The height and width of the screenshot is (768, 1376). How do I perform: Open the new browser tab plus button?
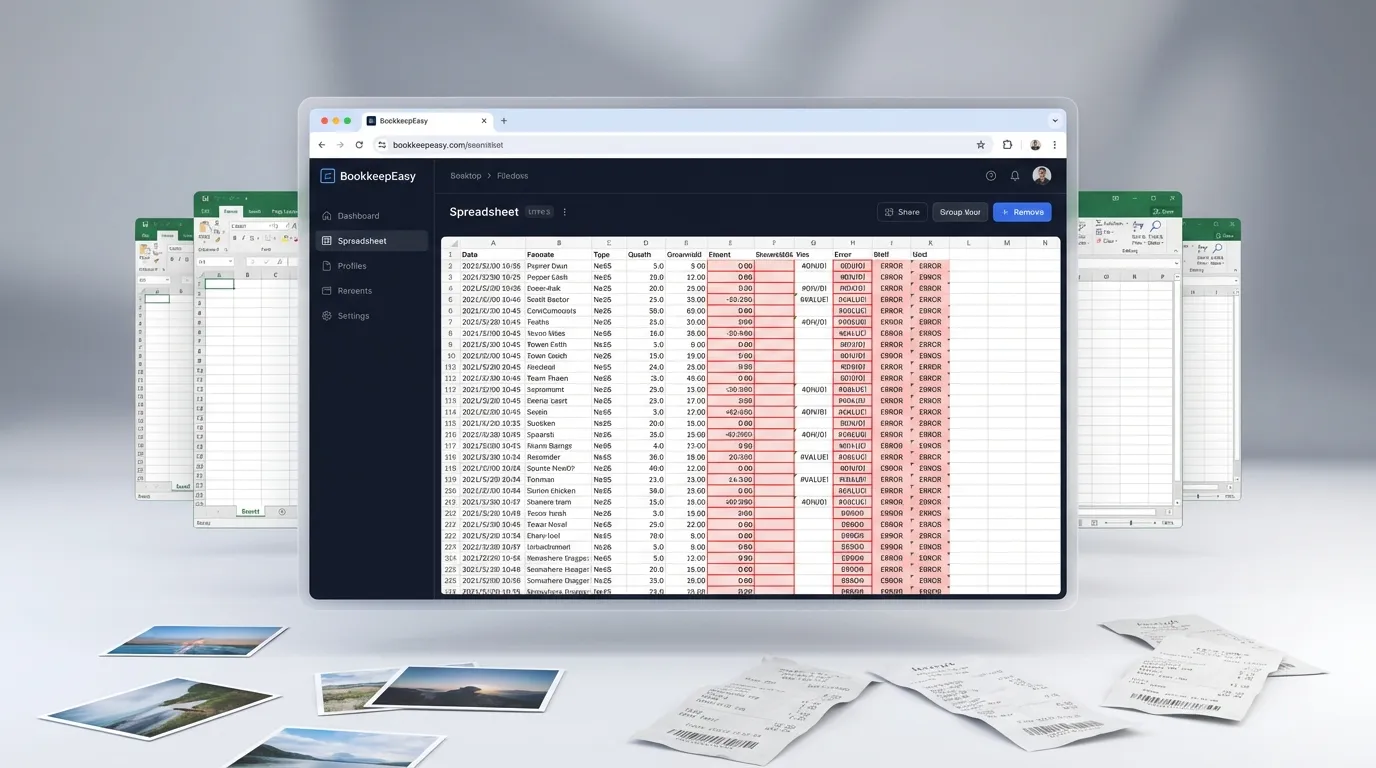504,121
